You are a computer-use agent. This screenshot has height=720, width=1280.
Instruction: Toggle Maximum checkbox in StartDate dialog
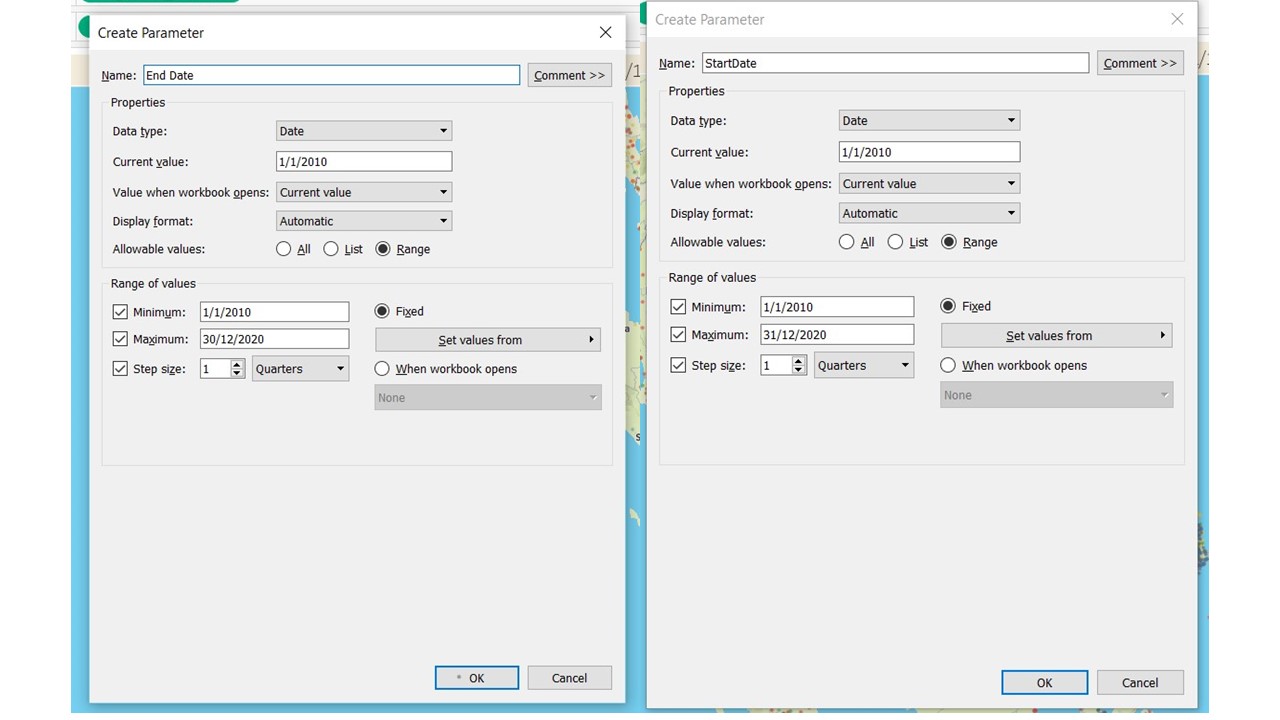[679, 335]
